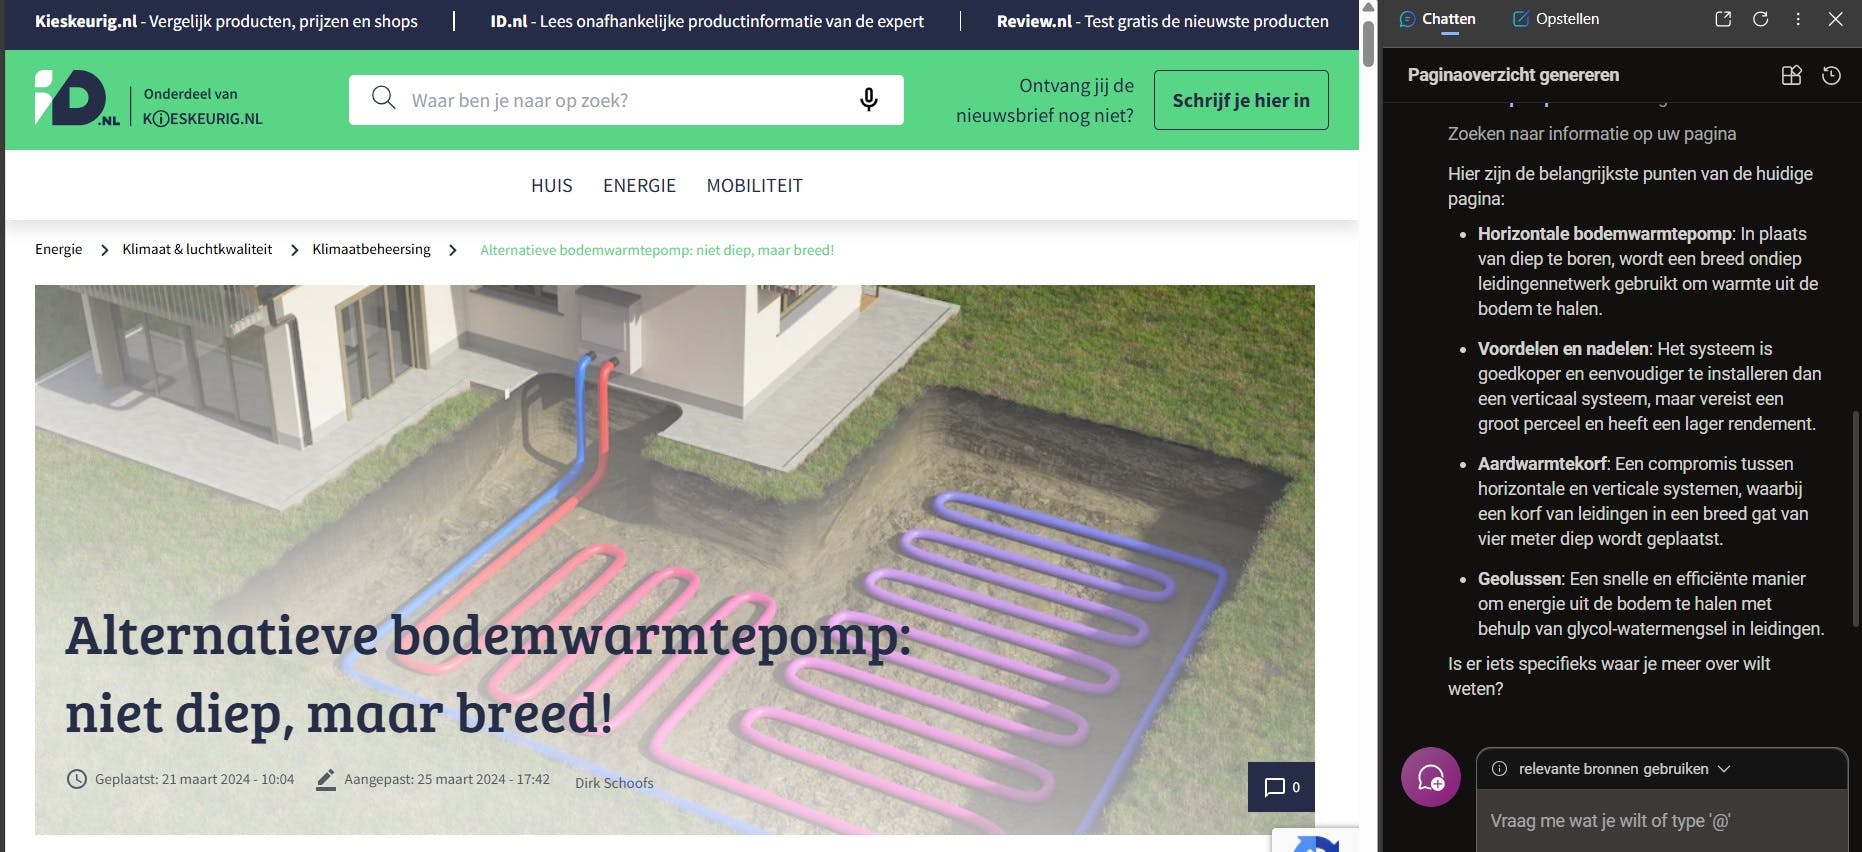The height and width of the screenshot is (852, 1862).
Task: Open the ENERGIE menu item
Action: pos(639,185)
